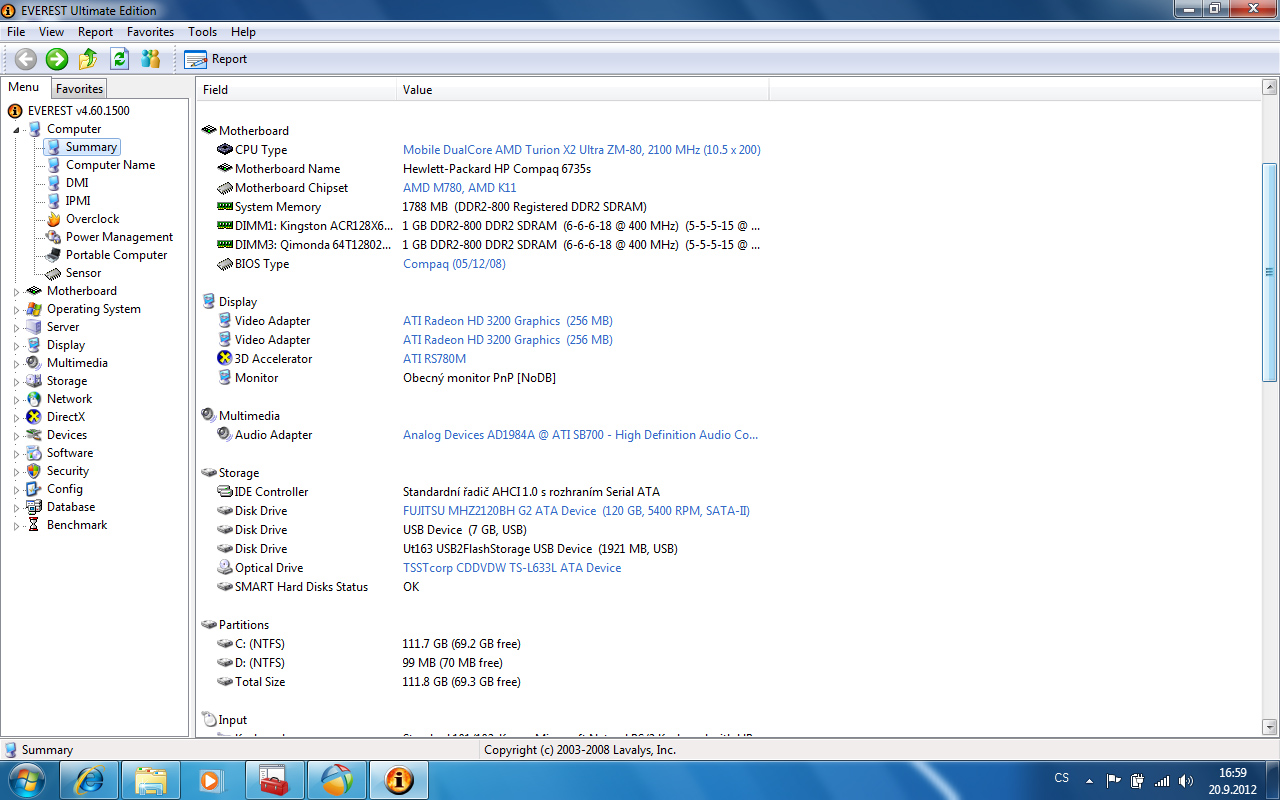Screen dimensions: 1280x800
Task: Click the Back arrow toolbar icon
Action: click(25, 59)
